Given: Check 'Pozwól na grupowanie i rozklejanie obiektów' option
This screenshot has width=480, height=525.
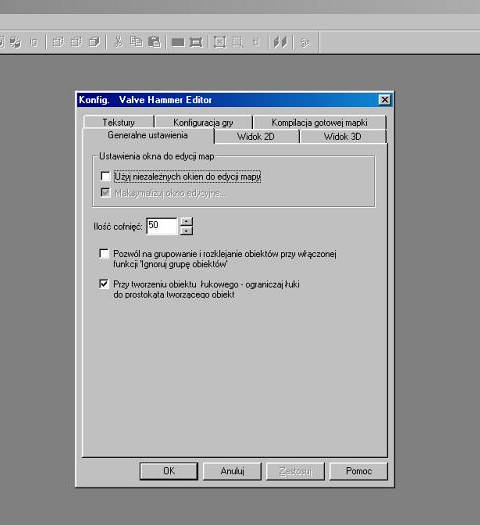Looking at the screenshot, I should click(104, 253).
